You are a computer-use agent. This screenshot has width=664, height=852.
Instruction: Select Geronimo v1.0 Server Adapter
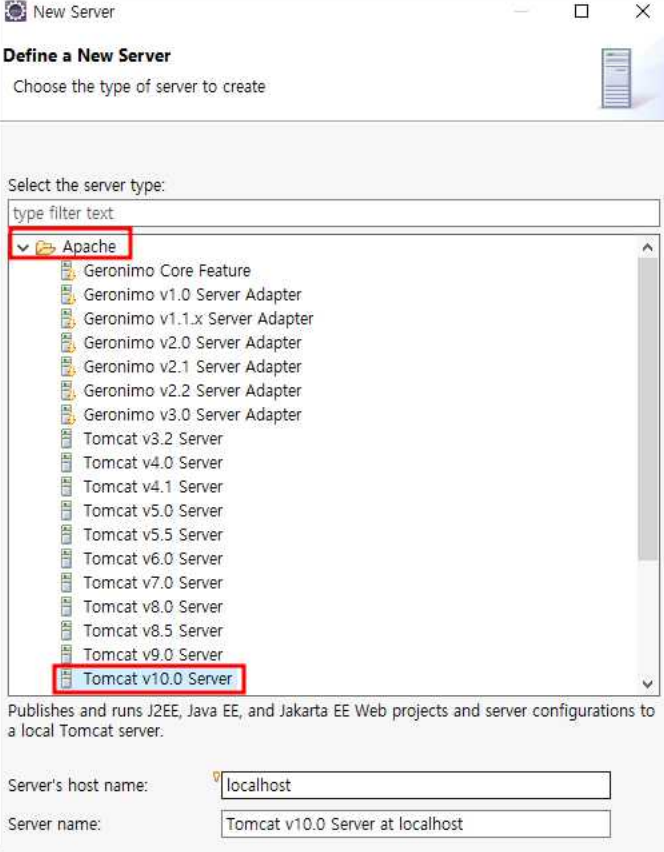pos(192,295)
